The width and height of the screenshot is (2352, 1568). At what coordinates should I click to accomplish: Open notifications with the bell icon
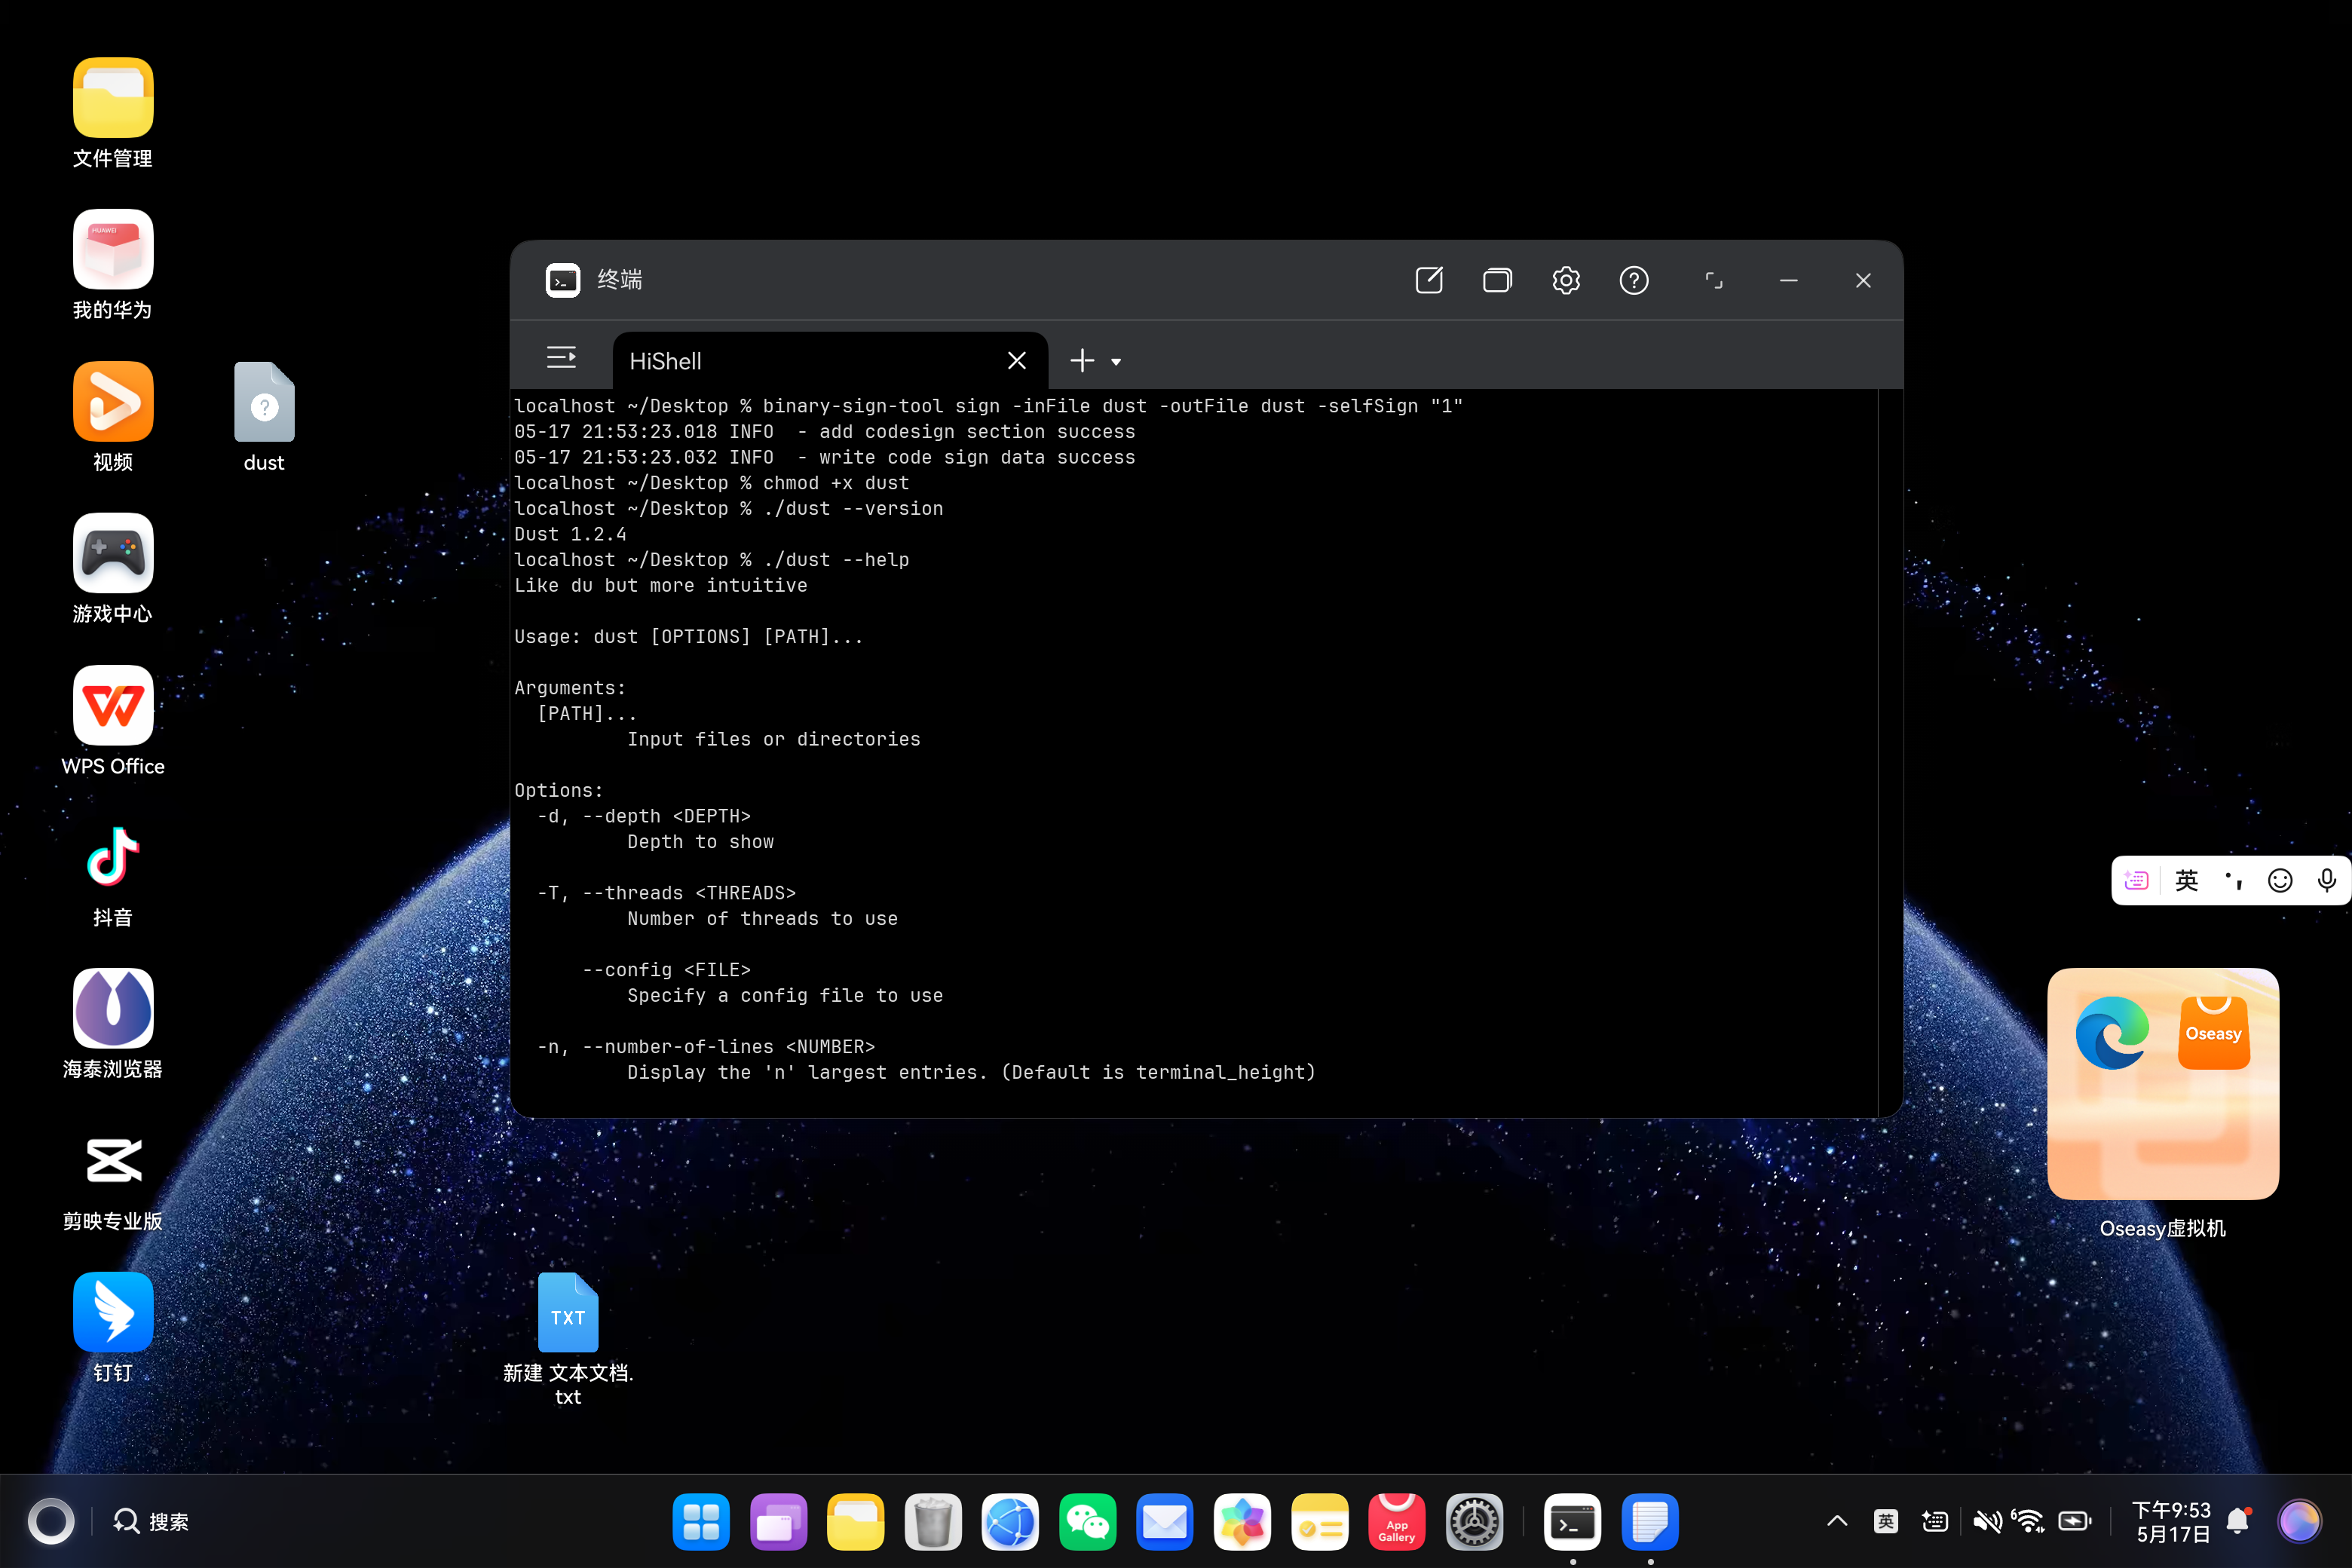(x=2238, y=1521)
